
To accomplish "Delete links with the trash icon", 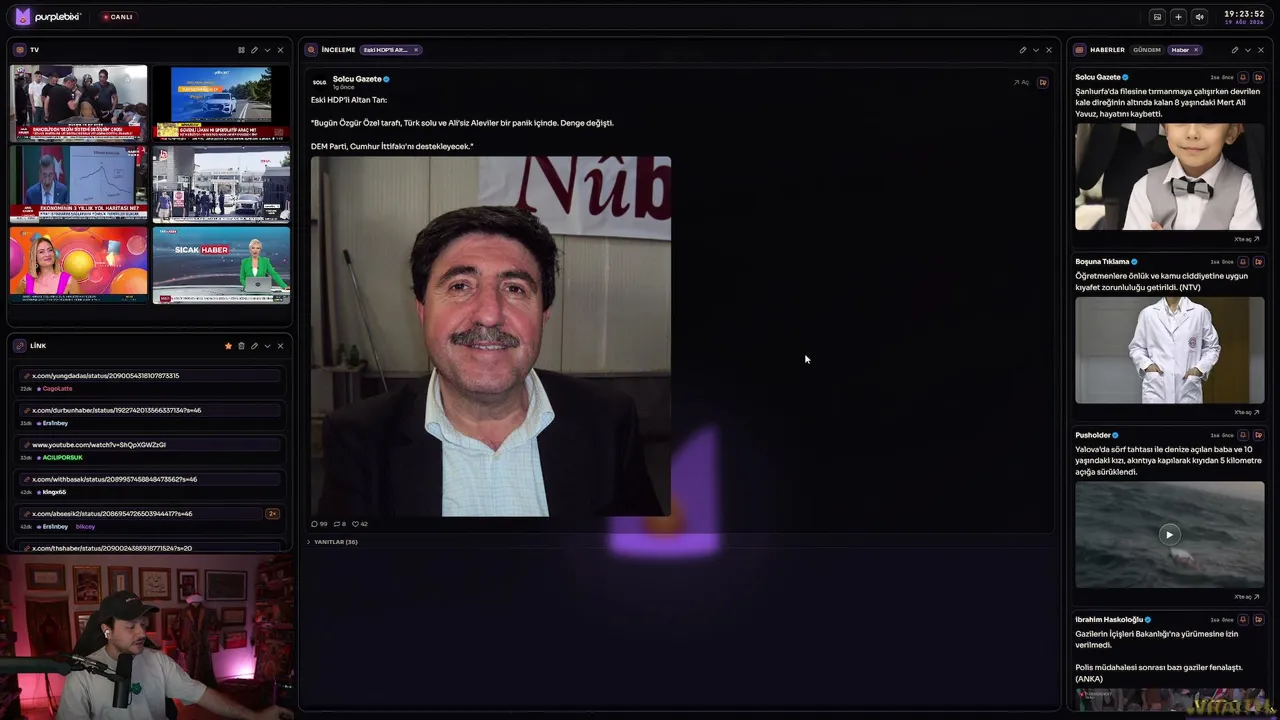I will [241, 346].
